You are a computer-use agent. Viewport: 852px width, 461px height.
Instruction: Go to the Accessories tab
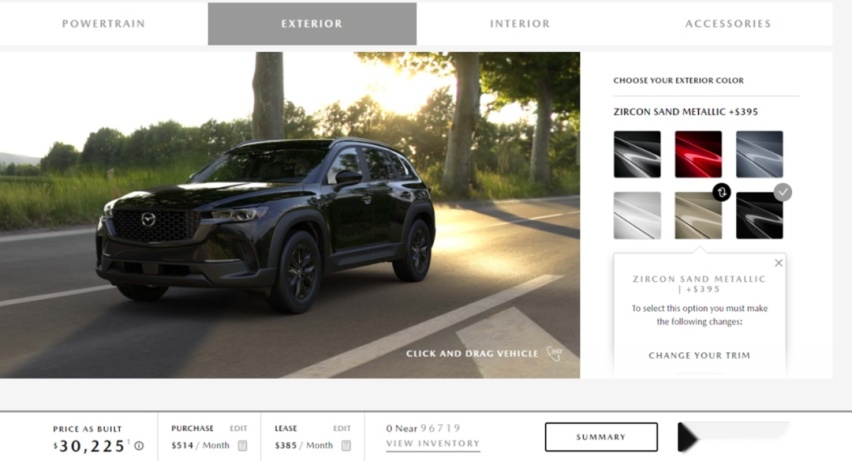click(728, 24)
